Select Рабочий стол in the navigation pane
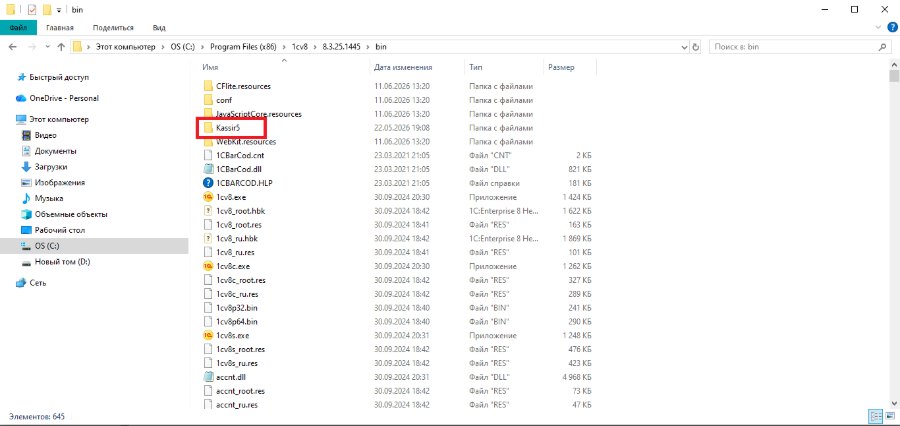 tap(60, 230)
